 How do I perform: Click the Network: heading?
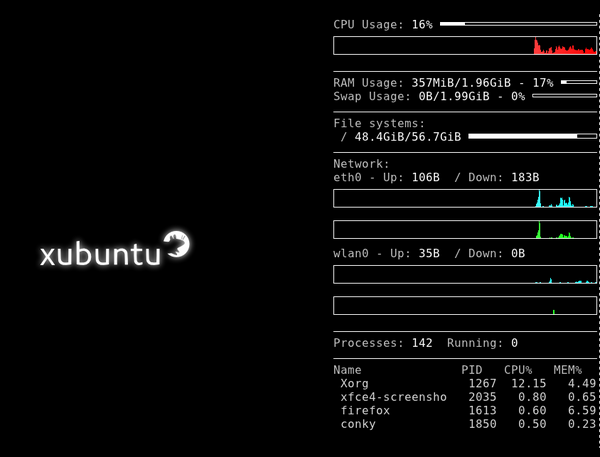[361, 164]
